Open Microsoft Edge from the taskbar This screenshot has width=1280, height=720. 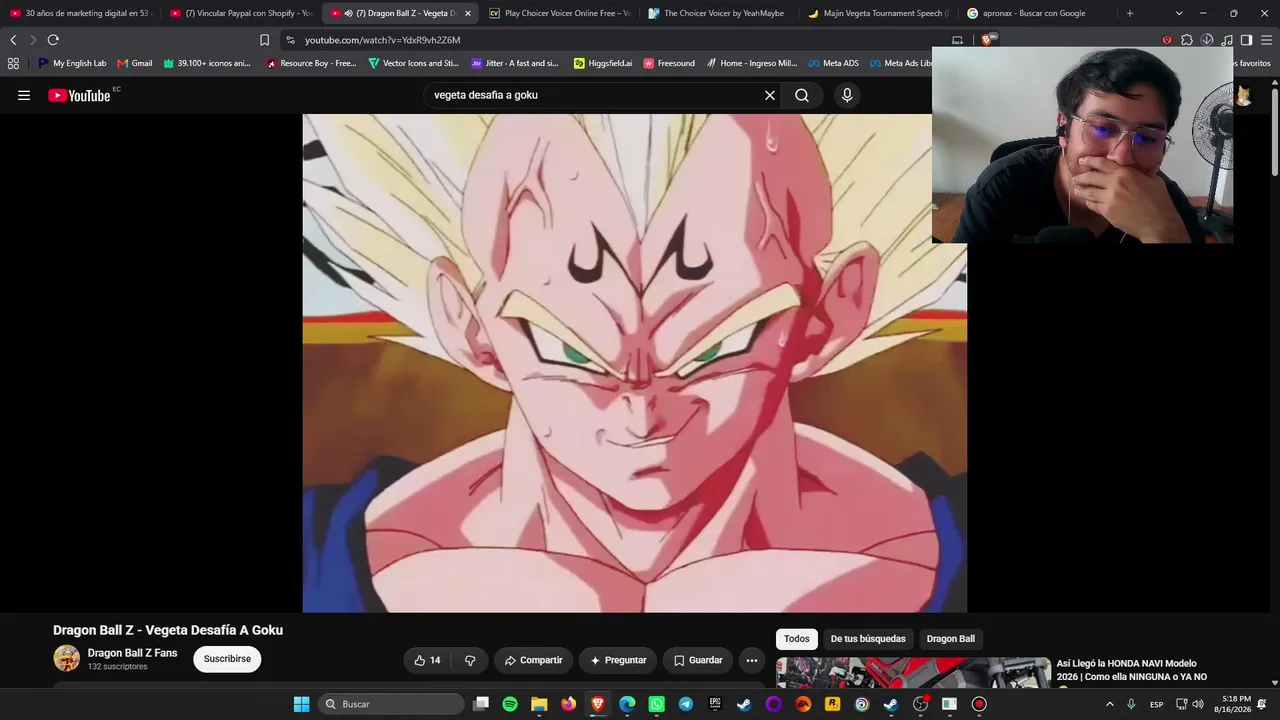pyautogui.click(x=627, y=704)
